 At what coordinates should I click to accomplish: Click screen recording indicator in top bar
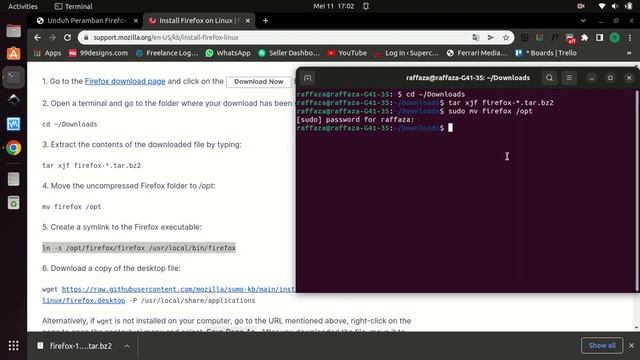581,6
